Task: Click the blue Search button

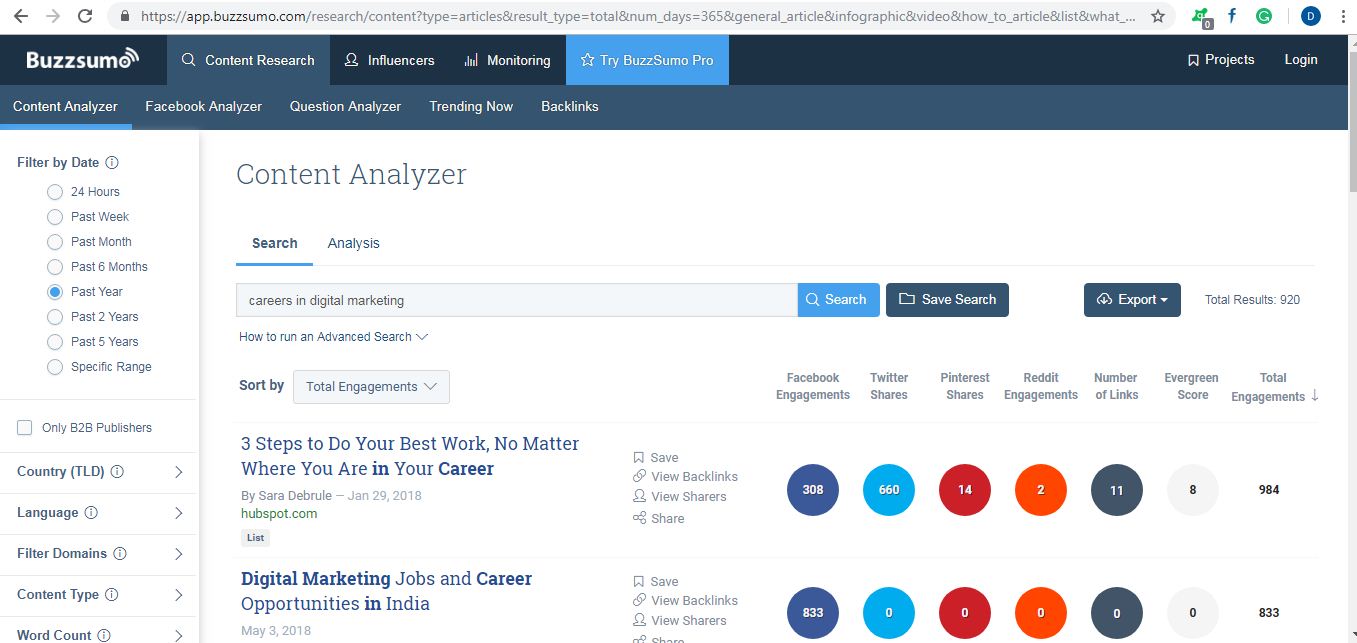Action: [838, 299]
